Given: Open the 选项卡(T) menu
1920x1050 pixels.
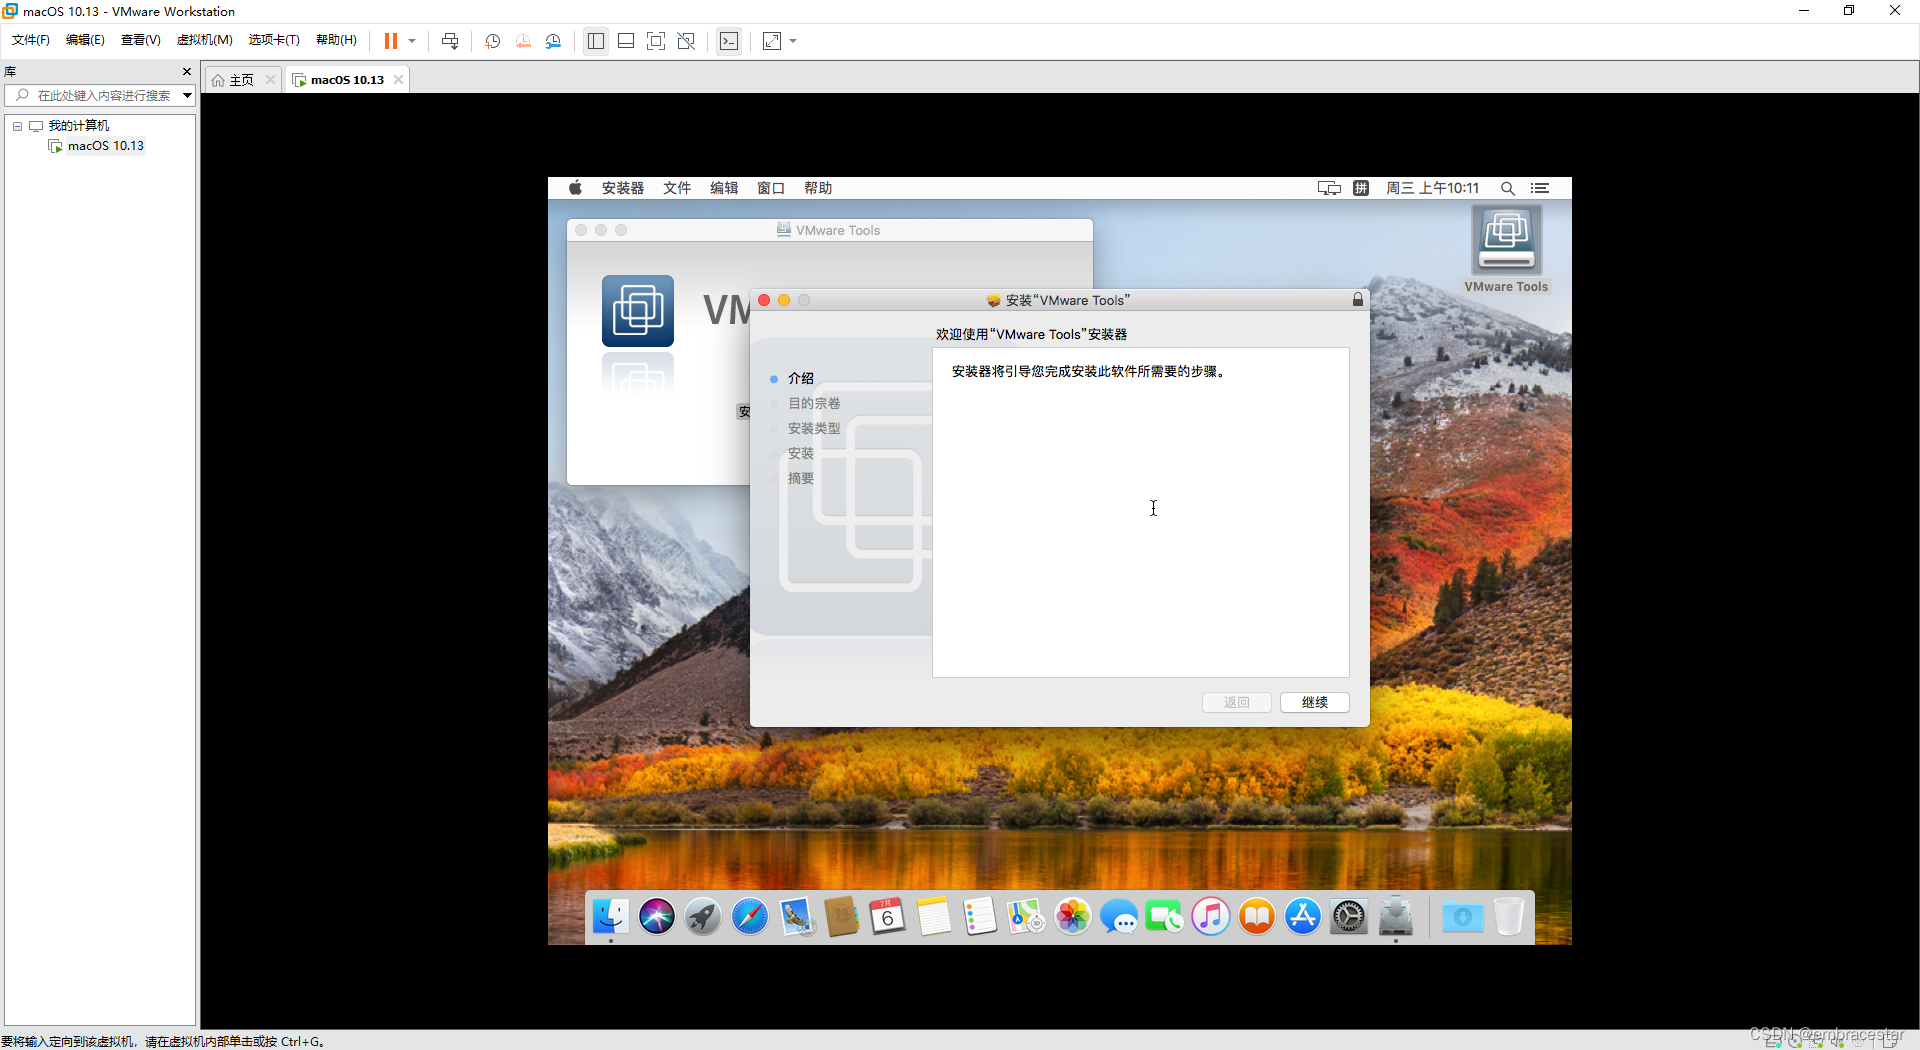Looking at the screenshot, I should click(x=274, y=40).
